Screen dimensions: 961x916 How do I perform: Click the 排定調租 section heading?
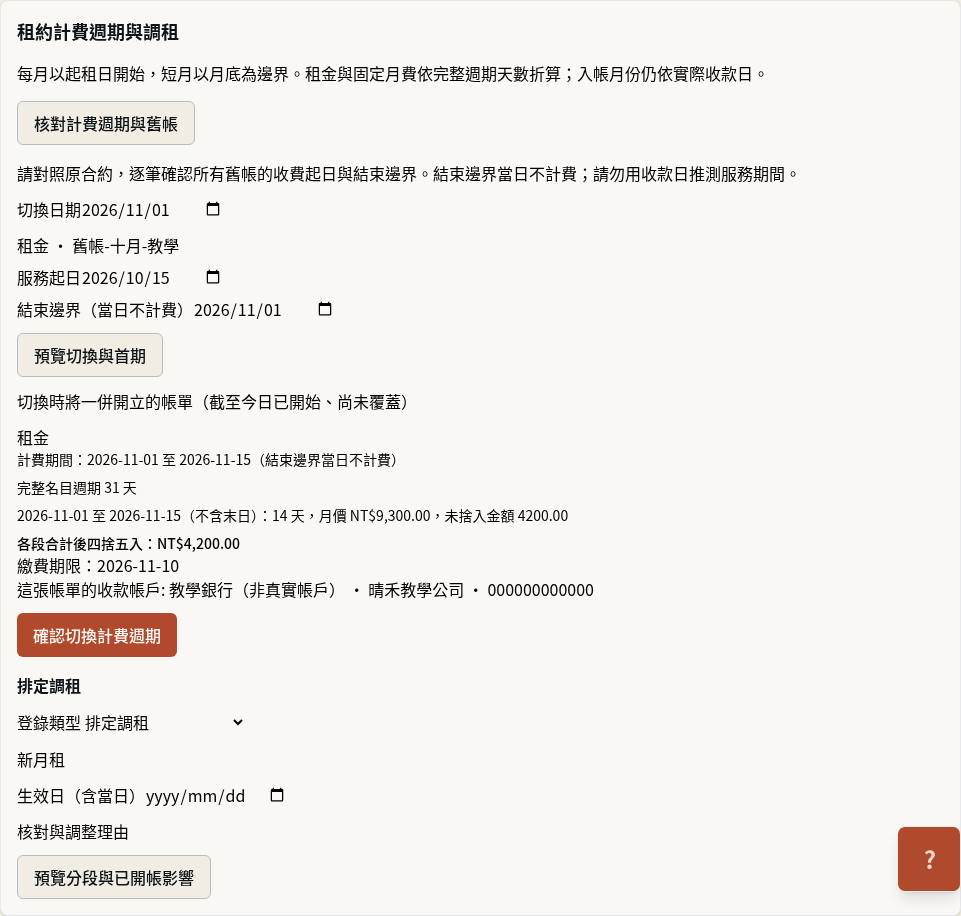49,686
